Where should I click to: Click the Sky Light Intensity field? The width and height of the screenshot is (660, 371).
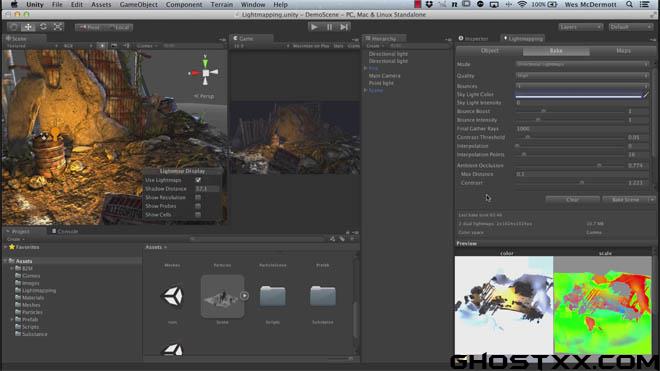click(582, 103)
